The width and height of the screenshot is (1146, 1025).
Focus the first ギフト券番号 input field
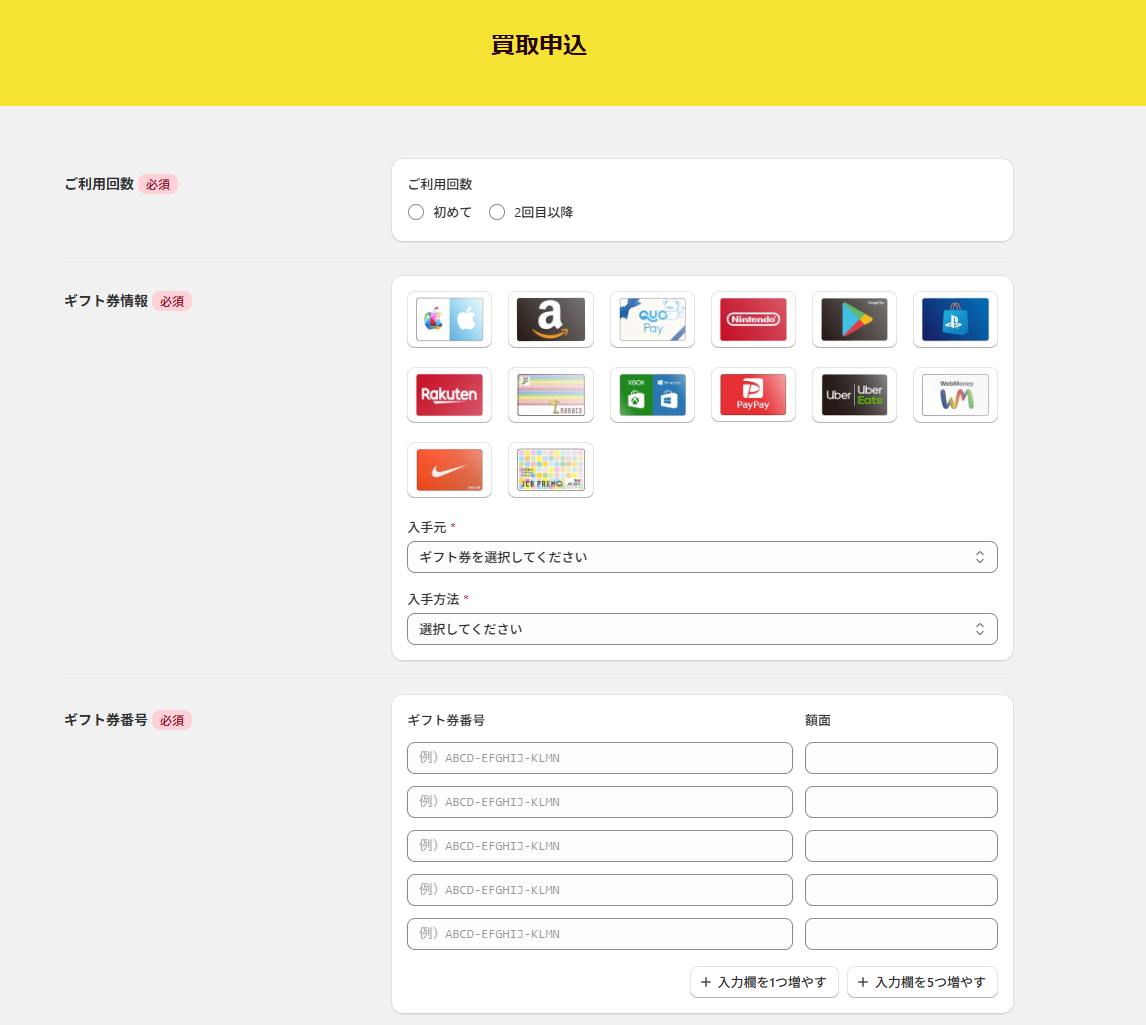tap(600, 758)
